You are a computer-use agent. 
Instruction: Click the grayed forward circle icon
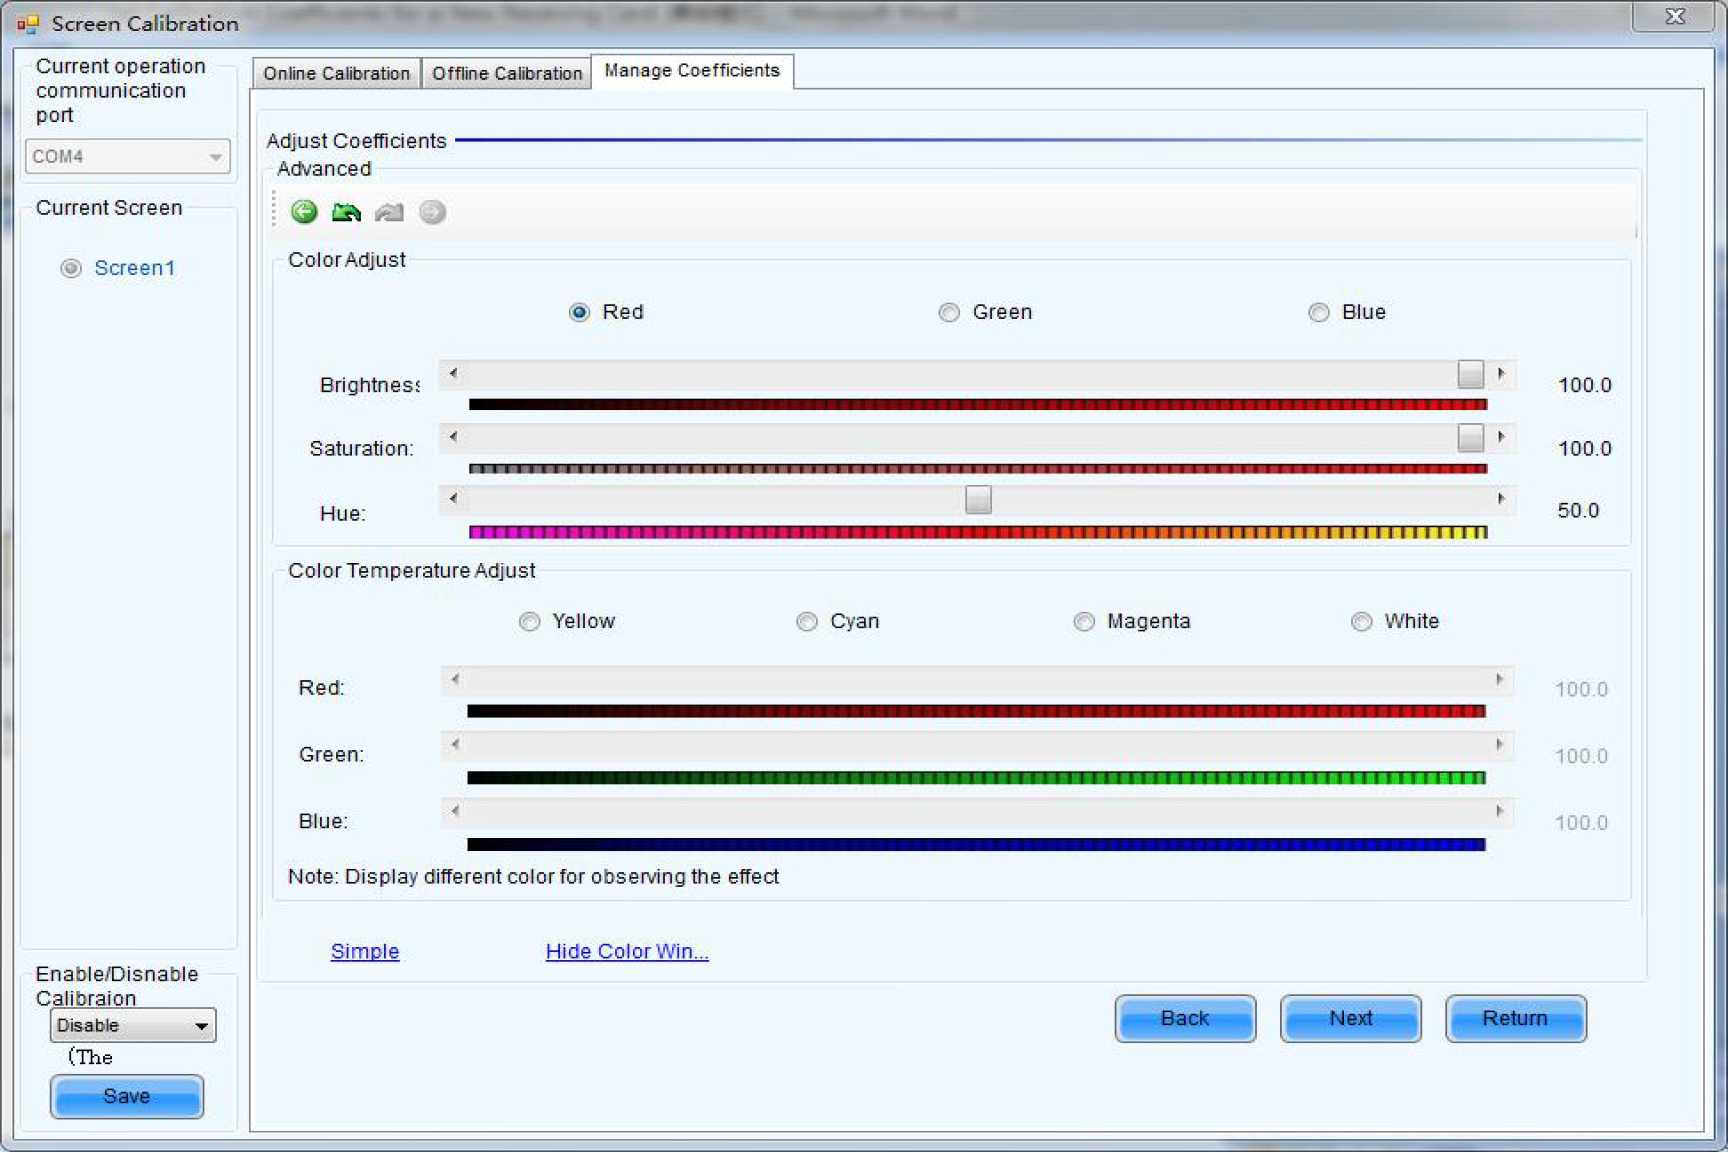pos(432,212)
